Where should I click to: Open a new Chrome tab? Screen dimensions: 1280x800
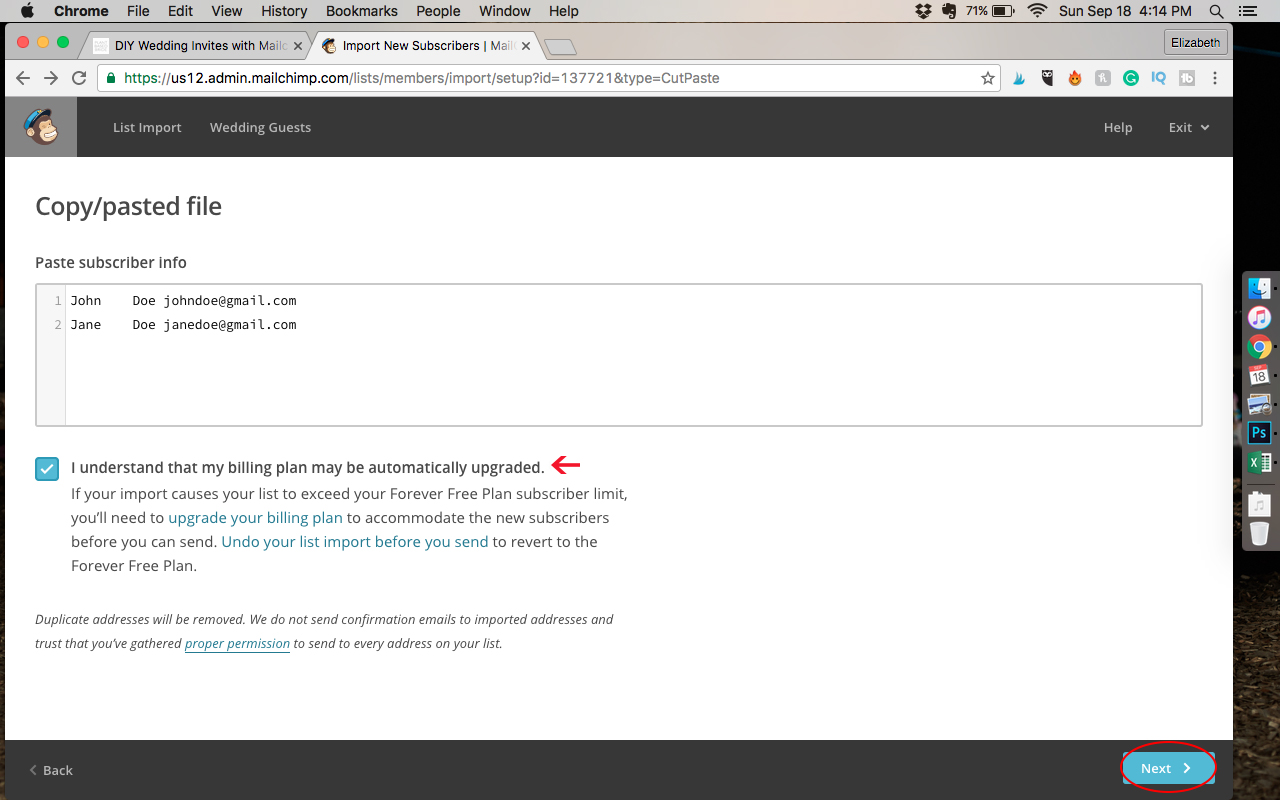tap(560, 47)
